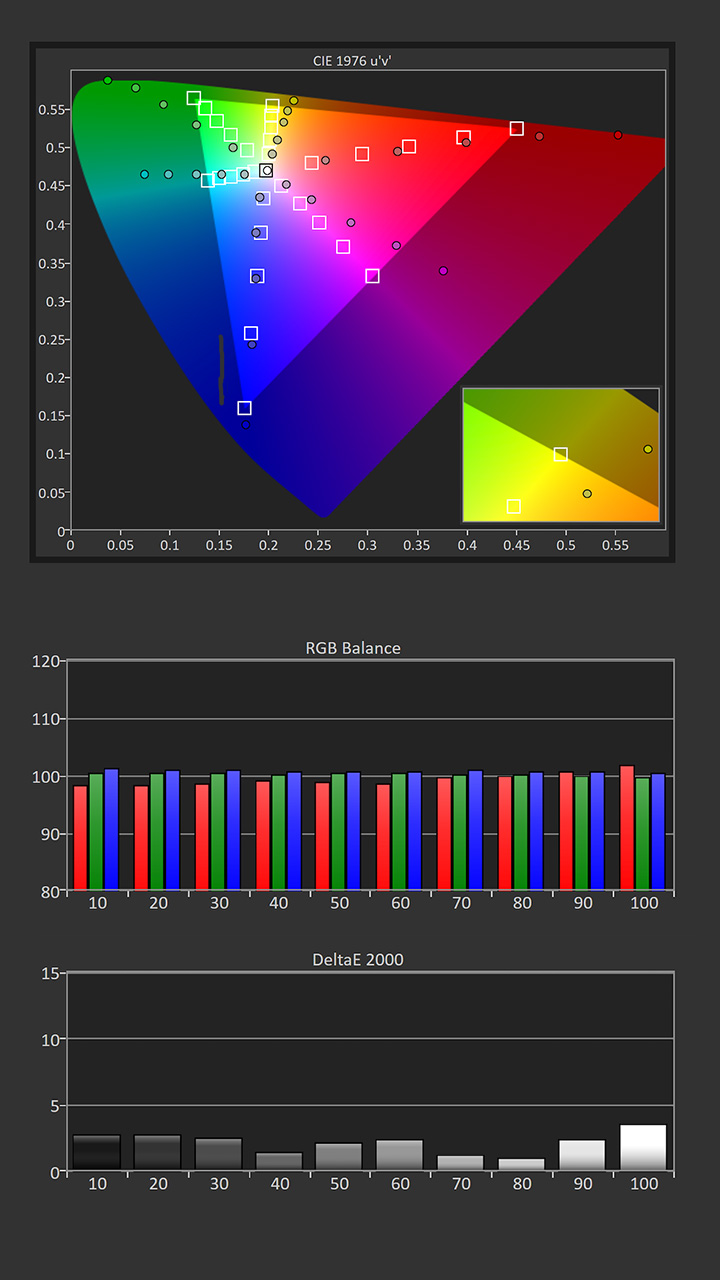The image size is (720, 1280).
Task: Click the blue primary target square near 0.15
Action: [244, 408]
